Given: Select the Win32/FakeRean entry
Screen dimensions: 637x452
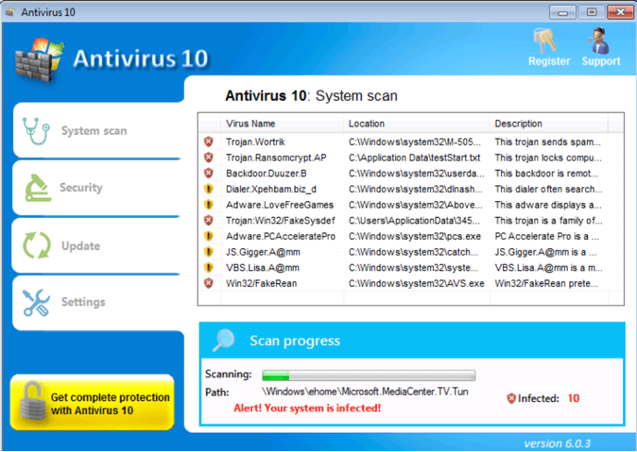Looking at the screenshot, I should coord(262,283).
